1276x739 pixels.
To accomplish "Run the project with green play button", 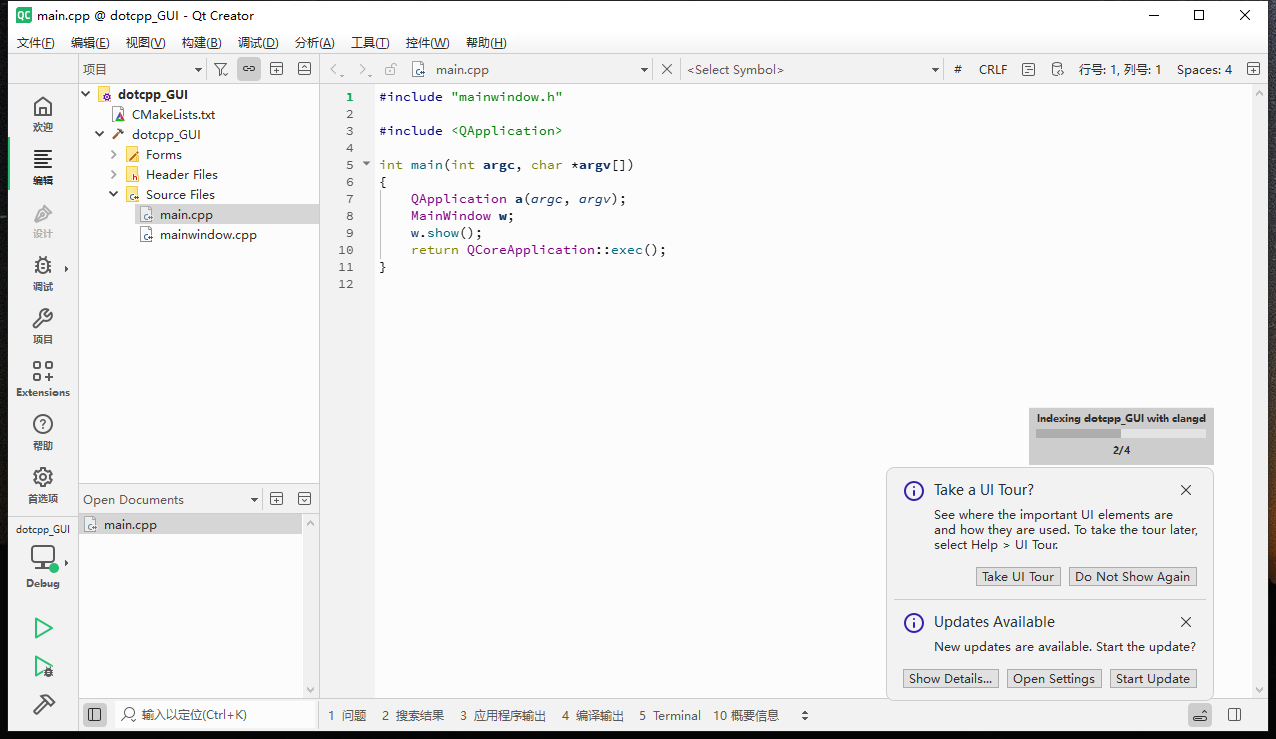I will click(43, 628).
